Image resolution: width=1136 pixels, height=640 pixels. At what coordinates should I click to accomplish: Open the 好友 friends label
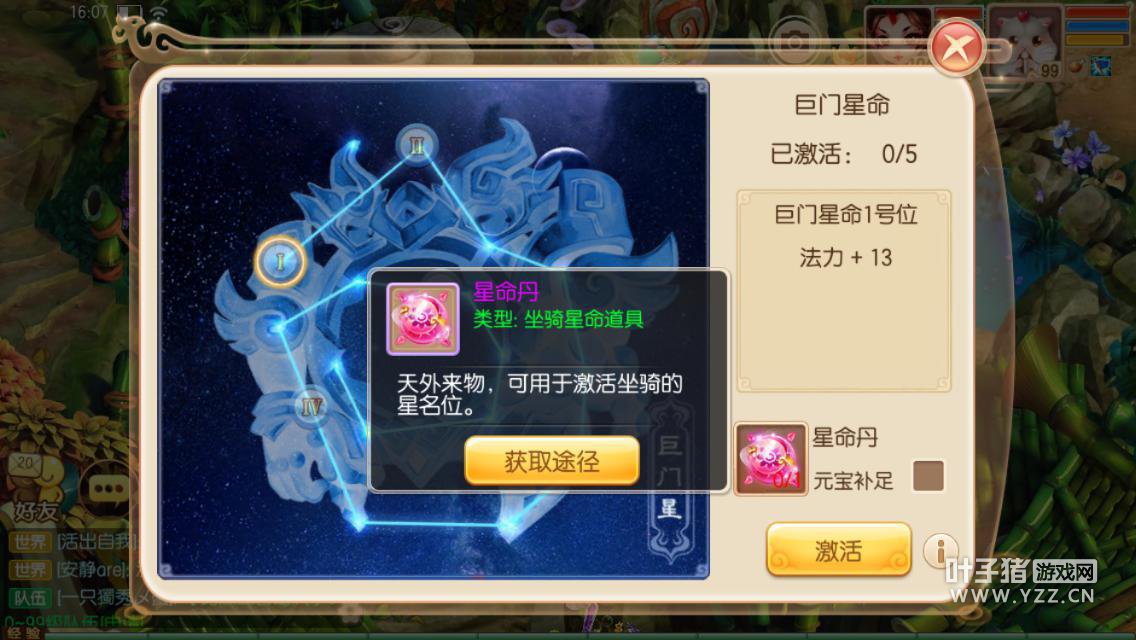(36, 512)
